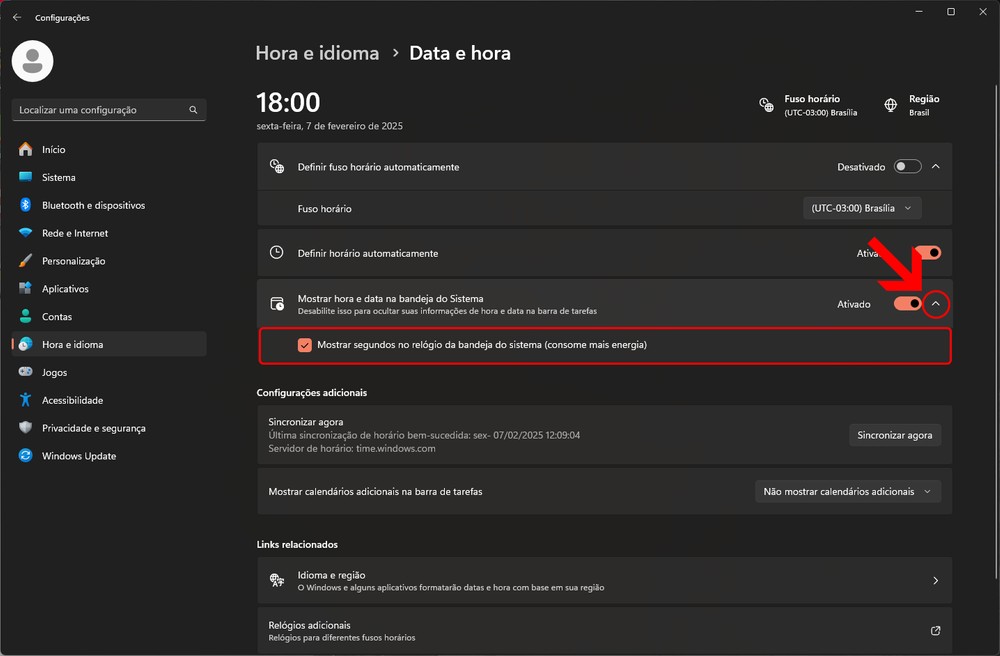Select Personalização in the sidebar
Viewport: 1000px width, 656px height.
[73, 261]
